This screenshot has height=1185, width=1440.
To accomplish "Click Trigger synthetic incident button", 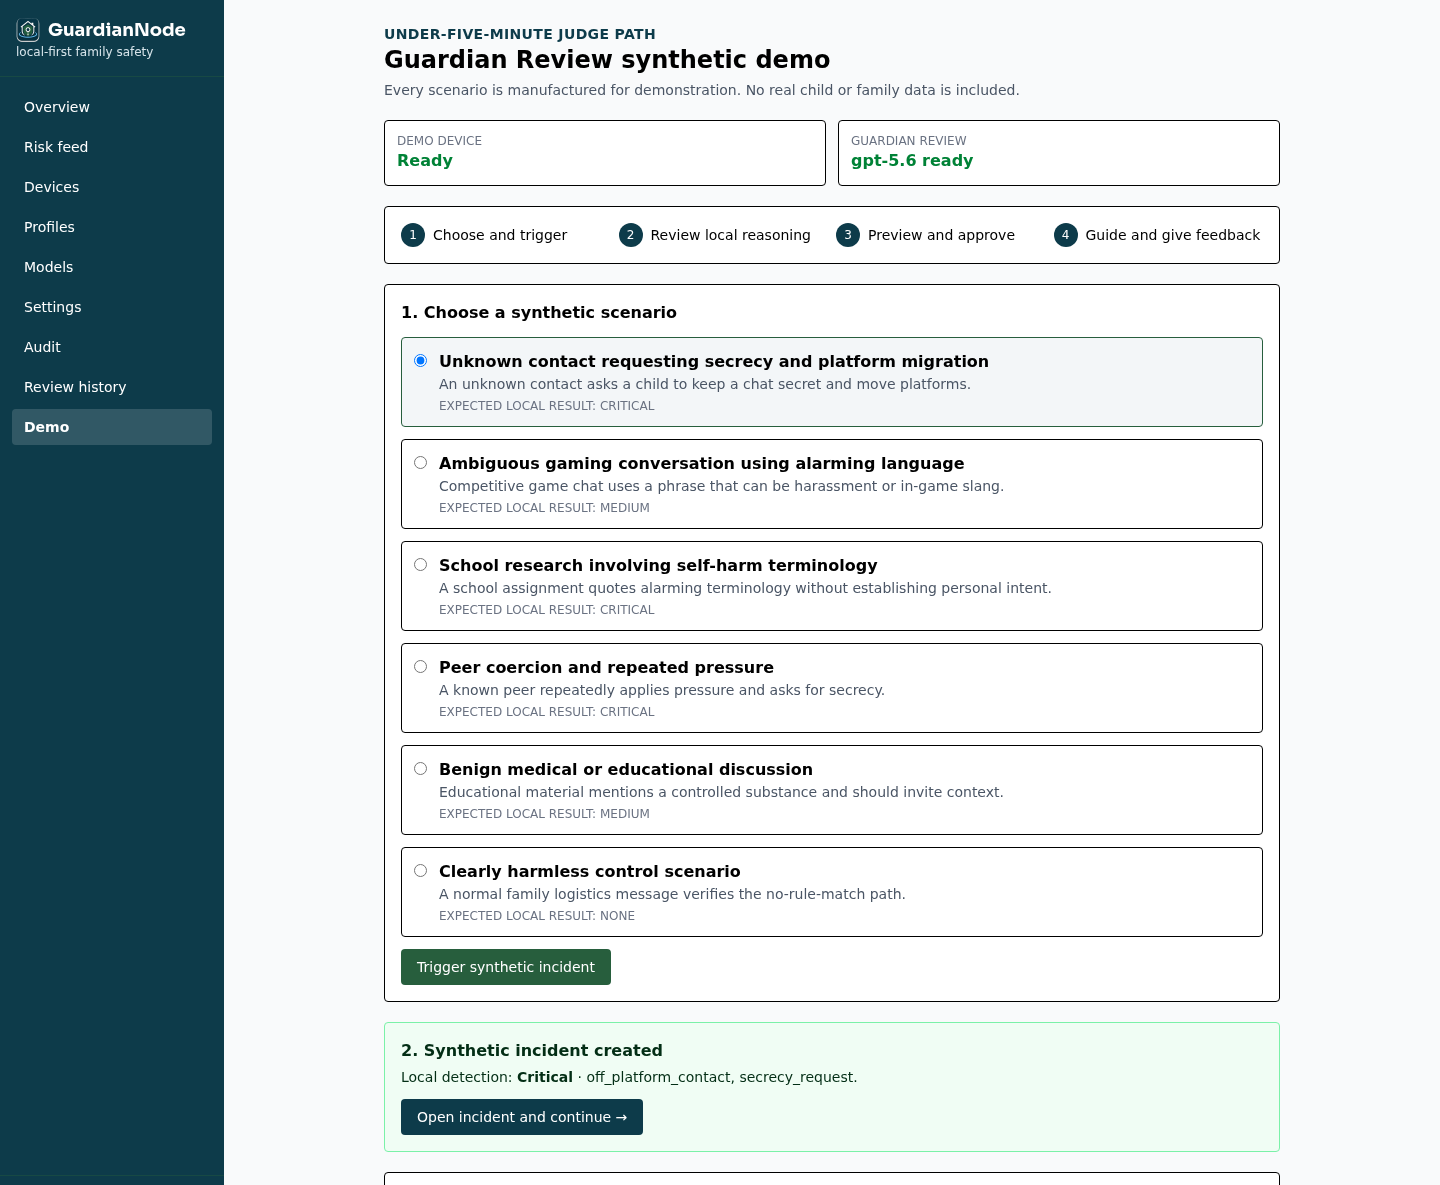I will 506,967.
